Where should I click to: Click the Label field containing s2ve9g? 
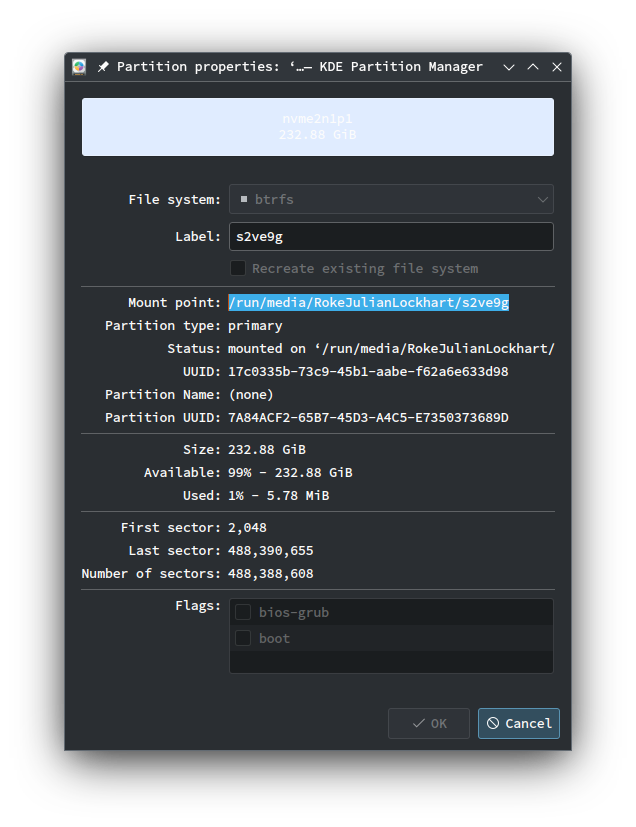coord(391,236)
